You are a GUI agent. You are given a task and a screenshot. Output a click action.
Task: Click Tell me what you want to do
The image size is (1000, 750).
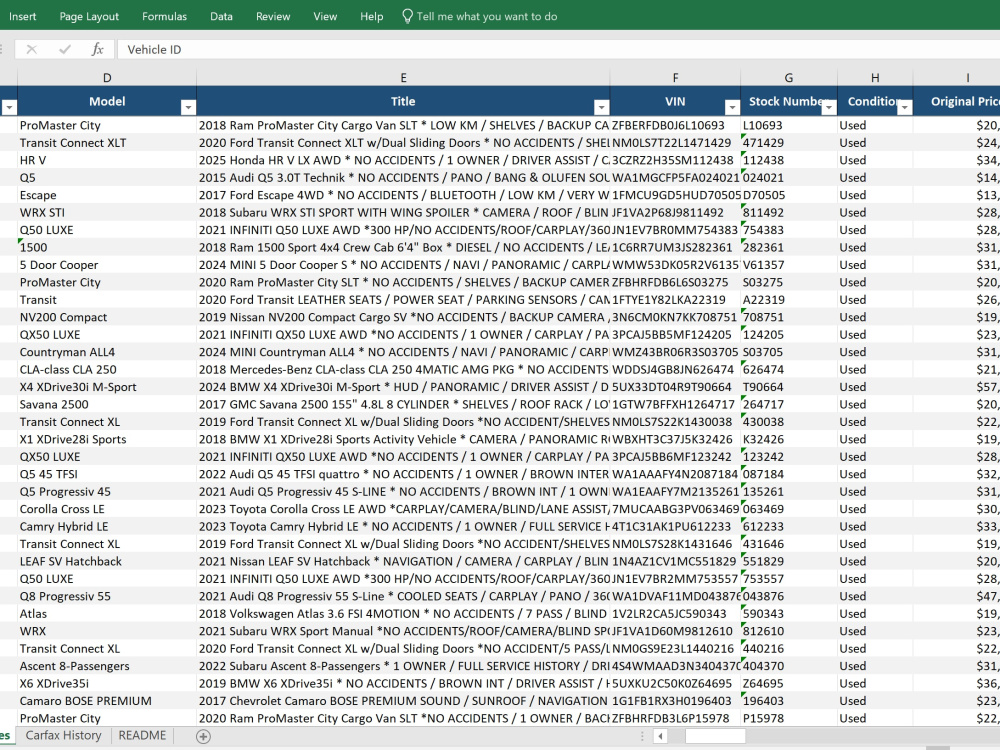pyautogui.click(x=487, y=17)
